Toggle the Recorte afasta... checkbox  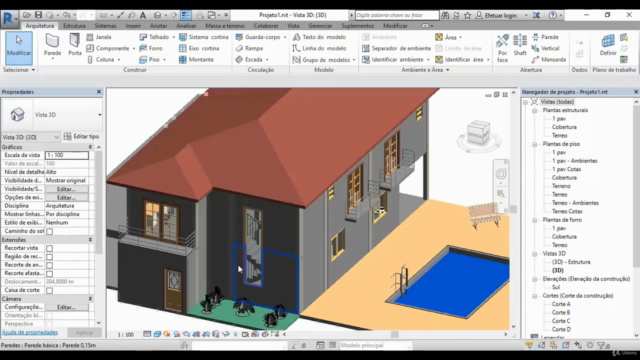coord(49,273)
